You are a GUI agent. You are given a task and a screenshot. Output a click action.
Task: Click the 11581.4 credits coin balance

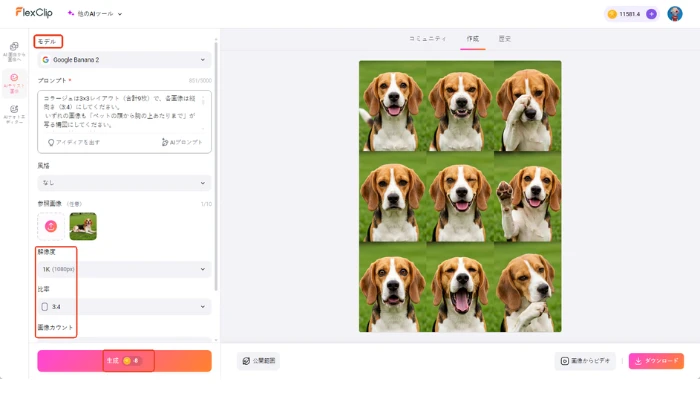coord(624,14)
